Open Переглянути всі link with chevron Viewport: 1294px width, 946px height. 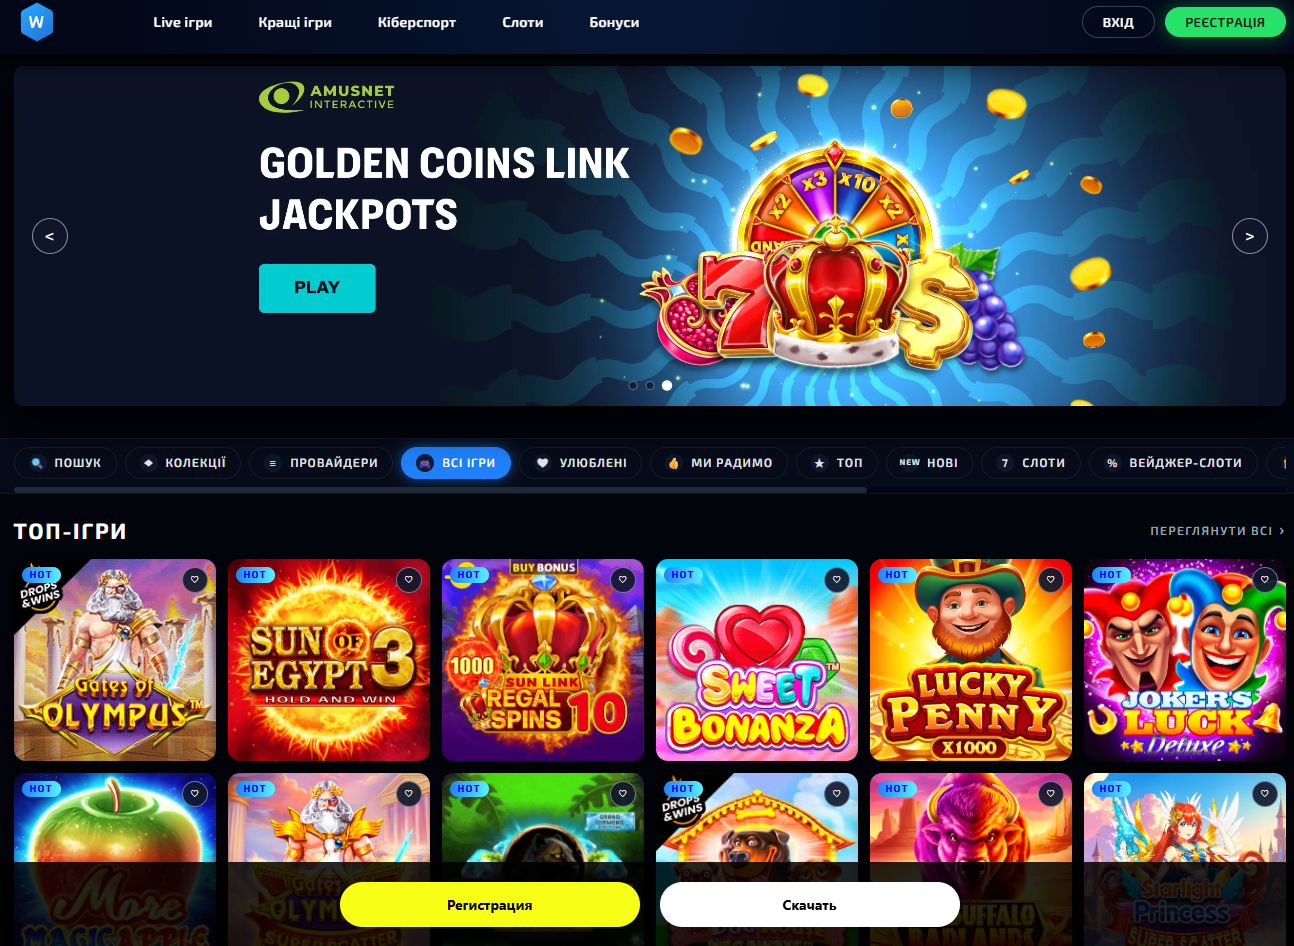(1217, 531)
